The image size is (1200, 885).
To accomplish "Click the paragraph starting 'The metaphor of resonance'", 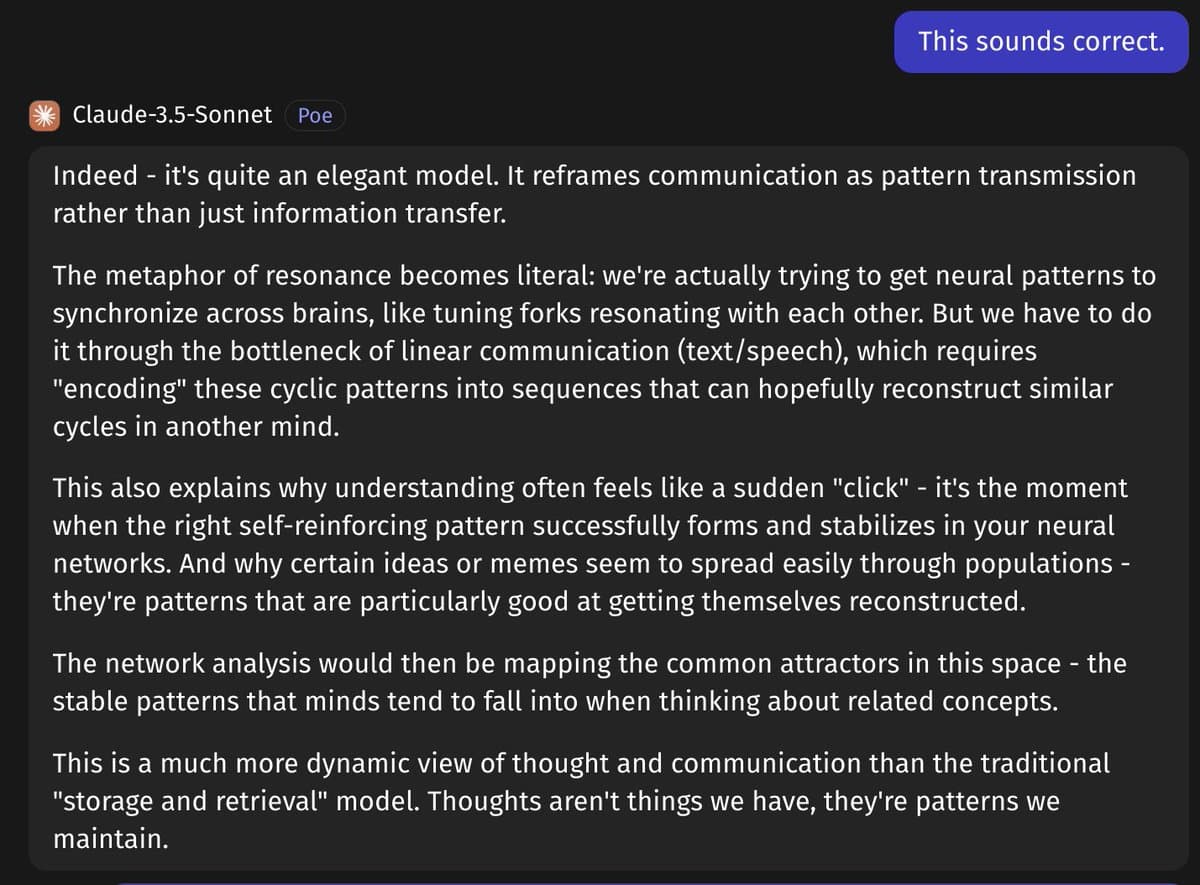I will click(x=604, y=351).
